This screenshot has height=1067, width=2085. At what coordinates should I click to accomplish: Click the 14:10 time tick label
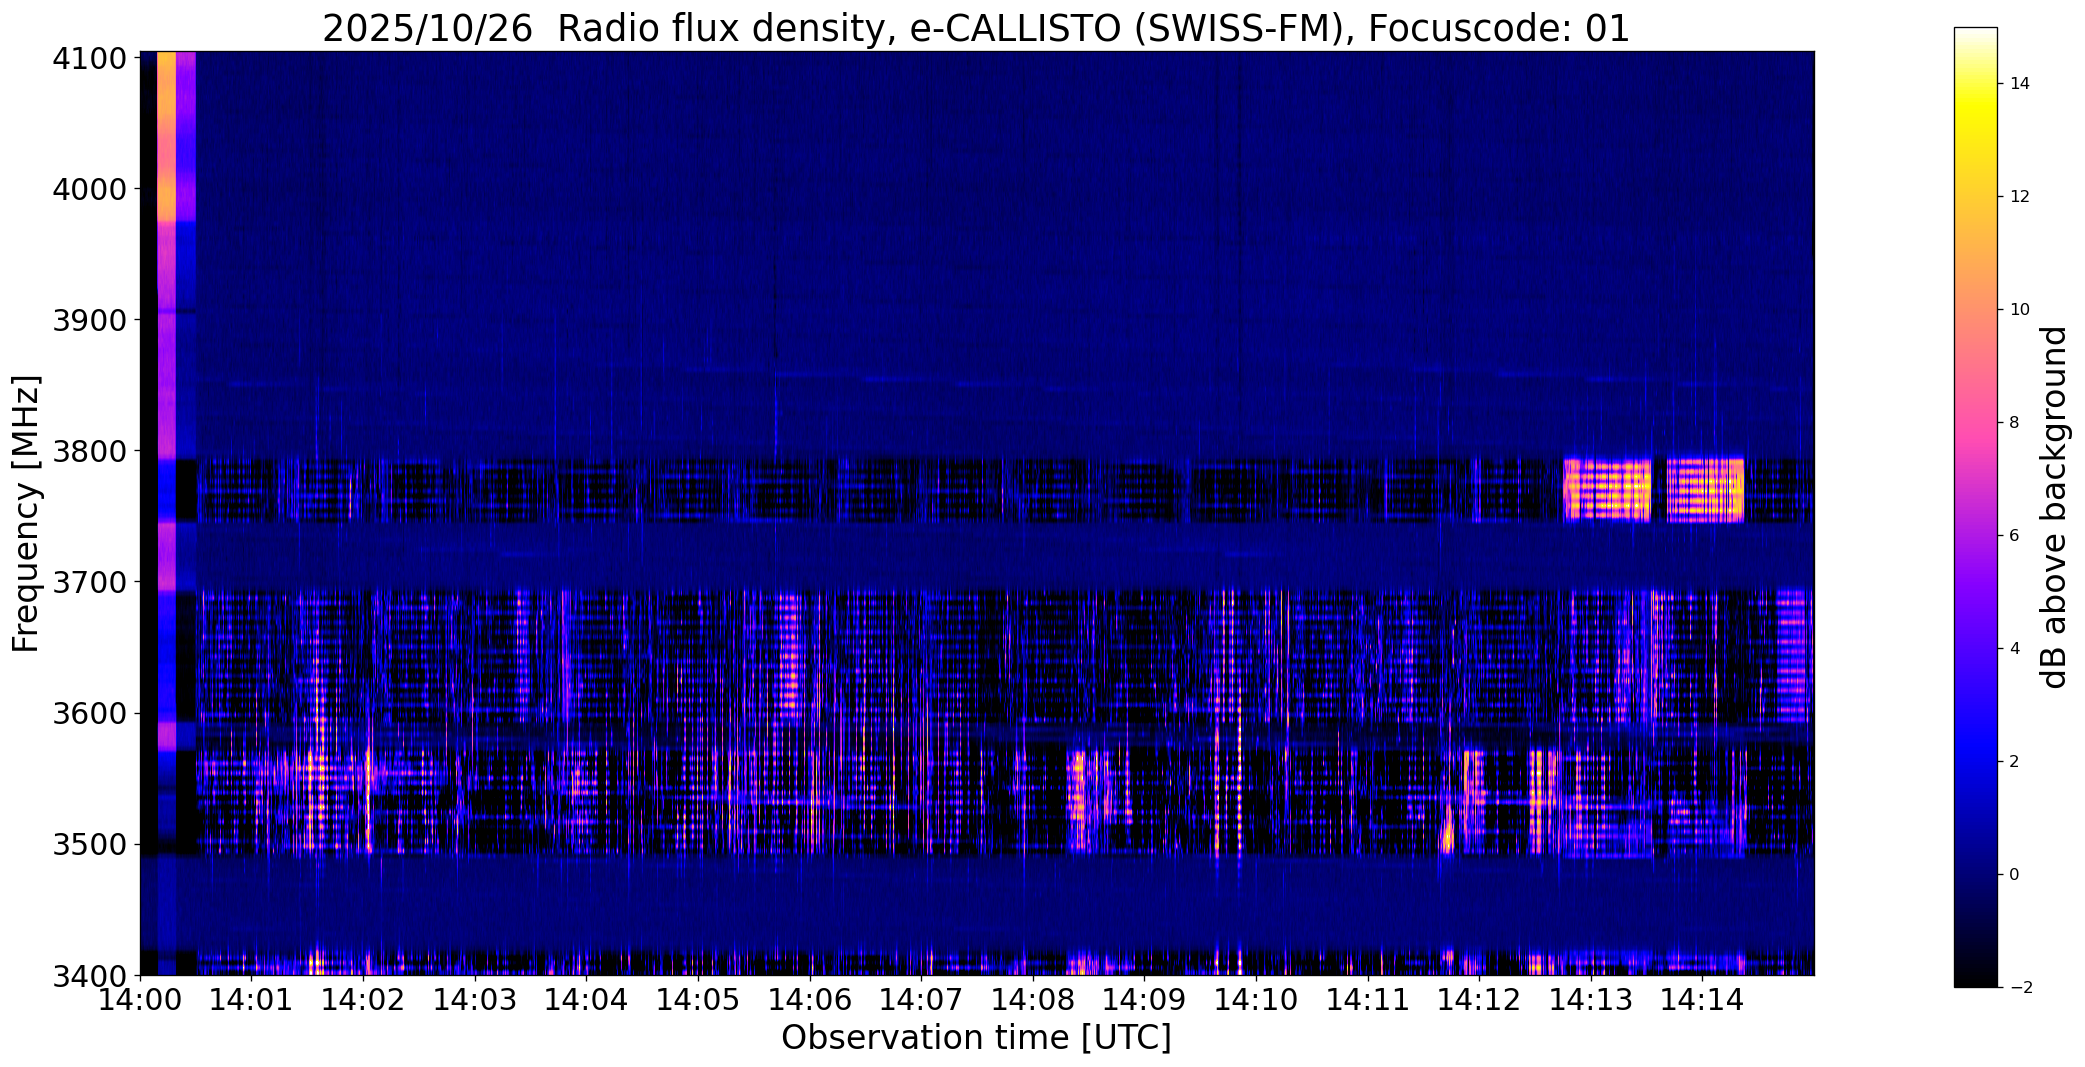coord(1256,1000)
